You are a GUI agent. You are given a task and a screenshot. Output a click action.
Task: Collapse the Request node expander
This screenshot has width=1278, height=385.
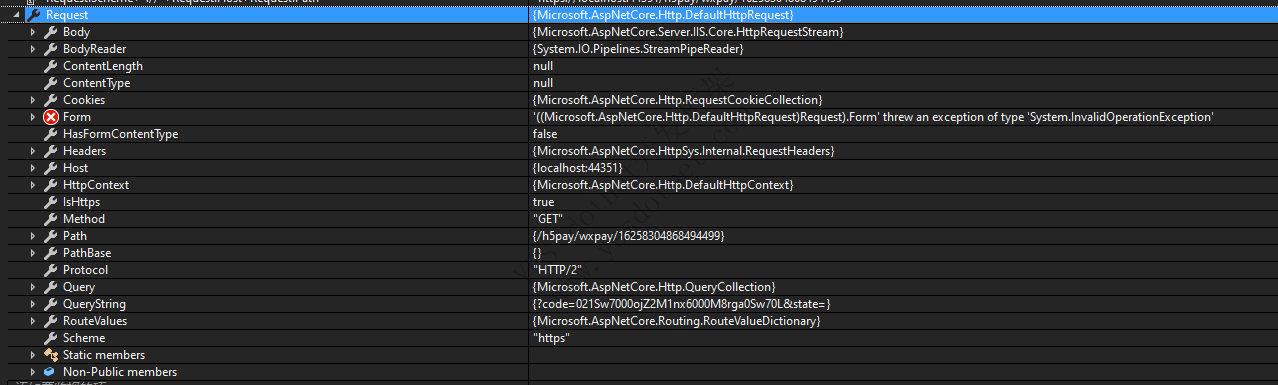tap(17, 16)
